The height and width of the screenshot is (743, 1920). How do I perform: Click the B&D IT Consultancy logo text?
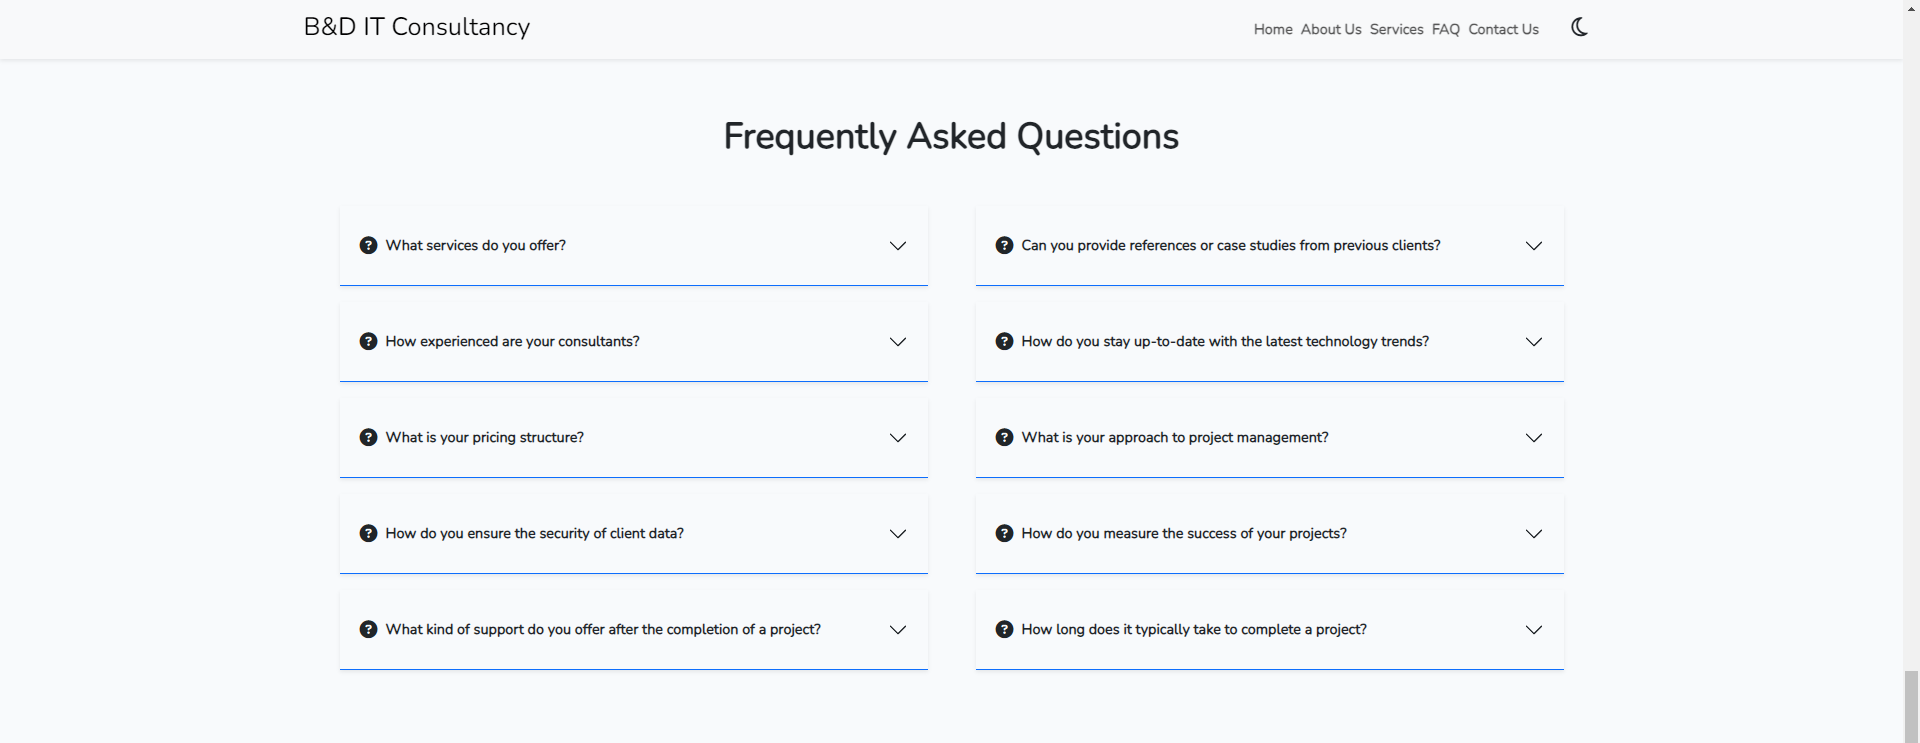point(417,27)
